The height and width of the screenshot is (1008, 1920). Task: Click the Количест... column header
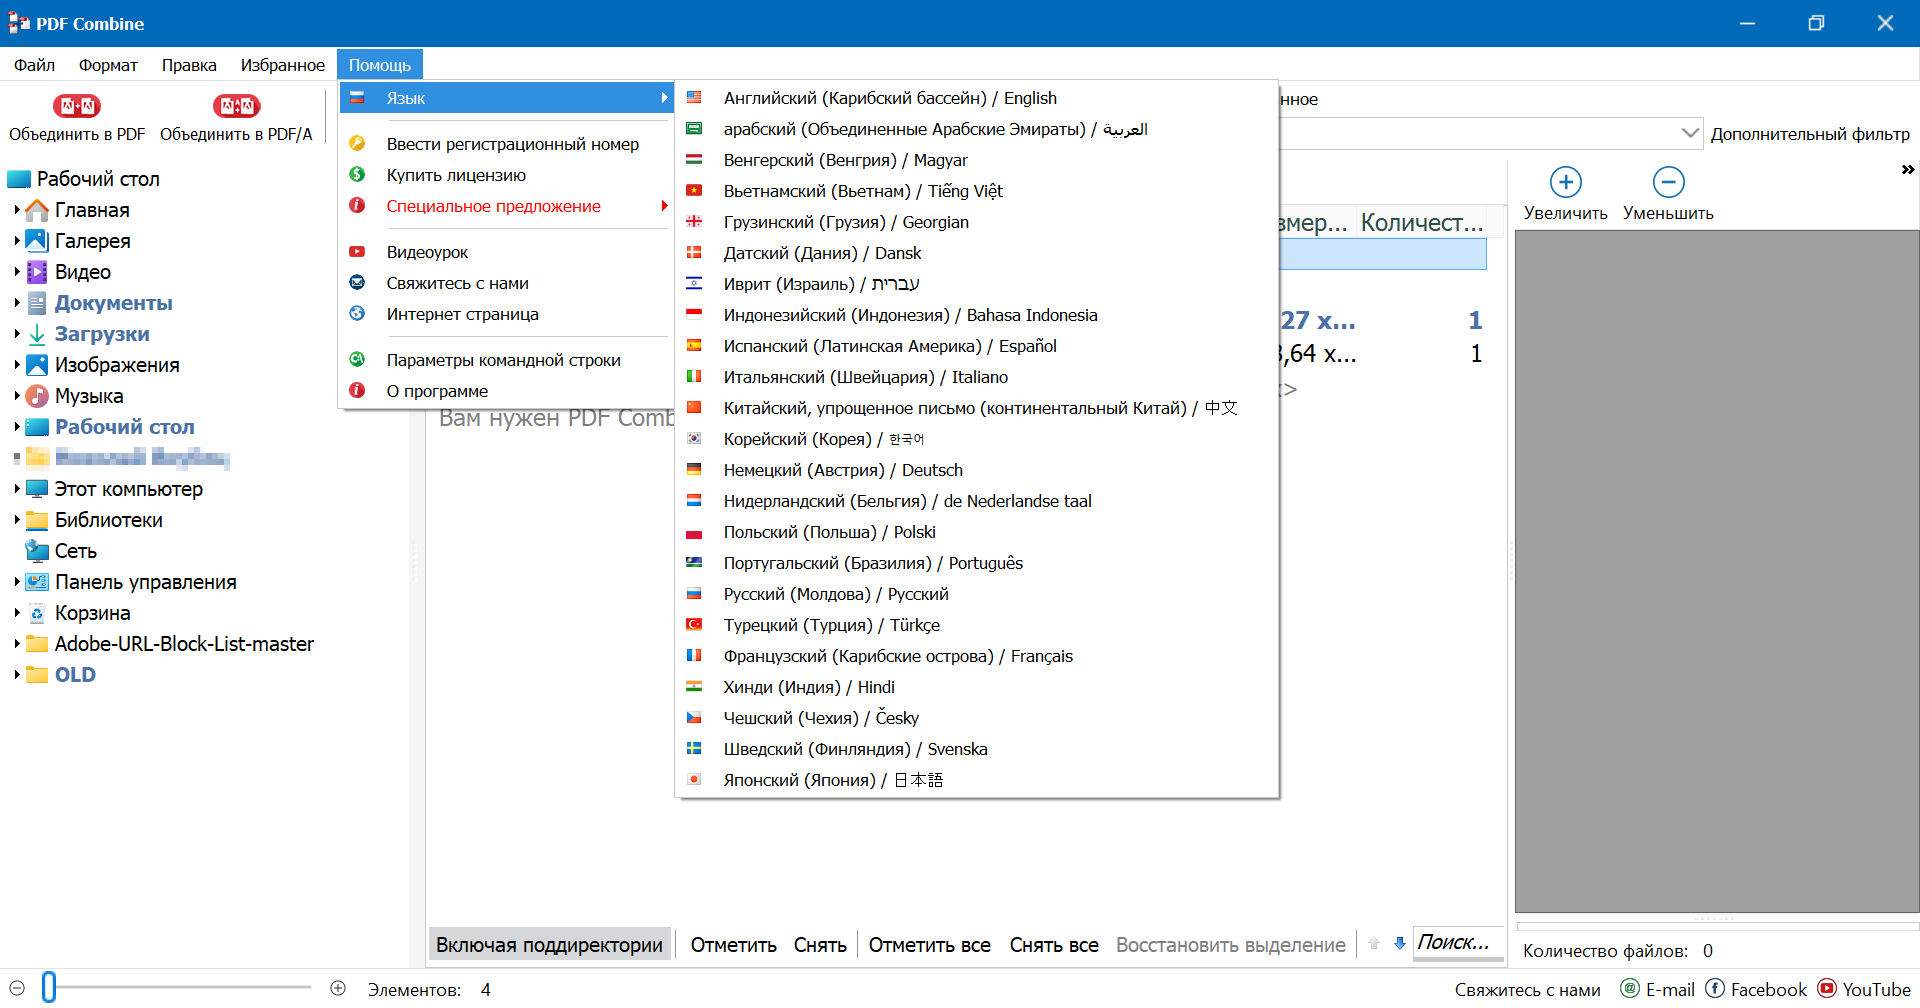pyautogui.click(x=1421, y=222)
